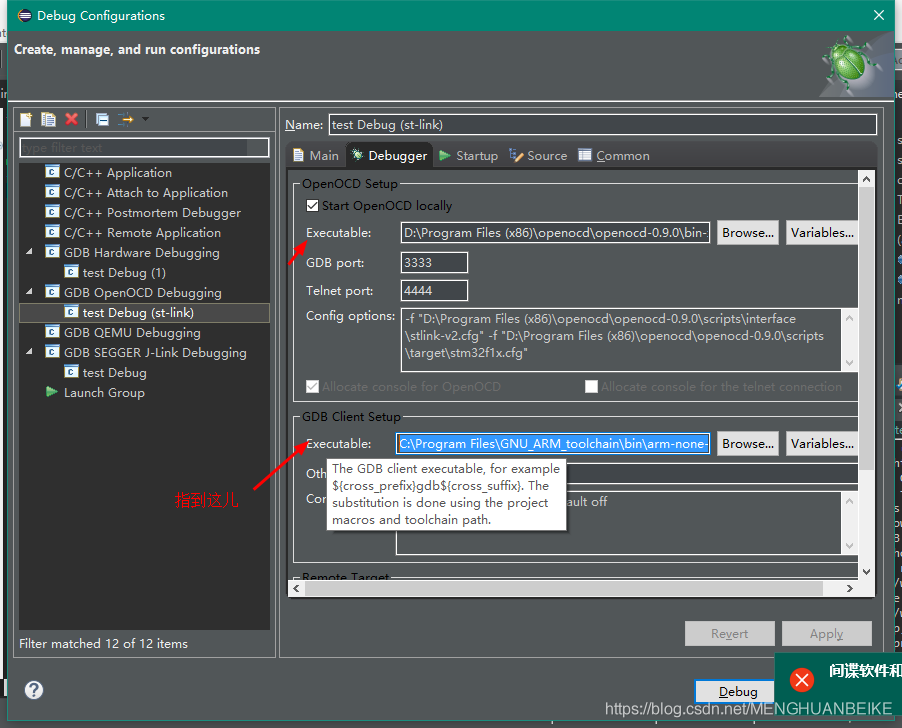Toggle Allocate console for OpenOCD checkbox

(x=313, y=386)
